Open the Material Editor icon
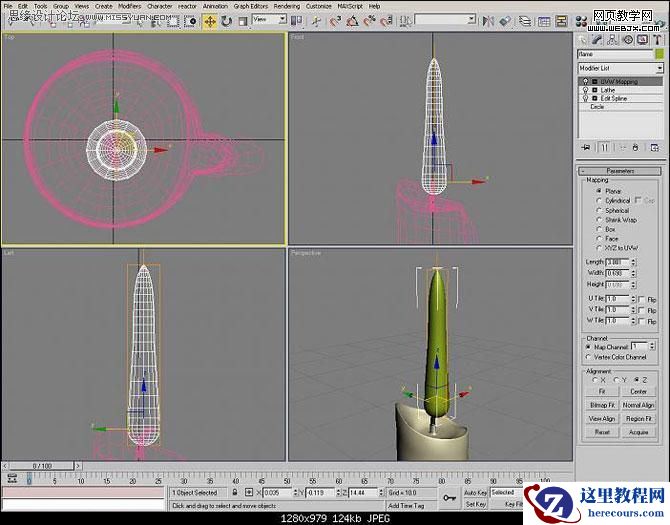670x525 pixels. [x=581, y=21]
